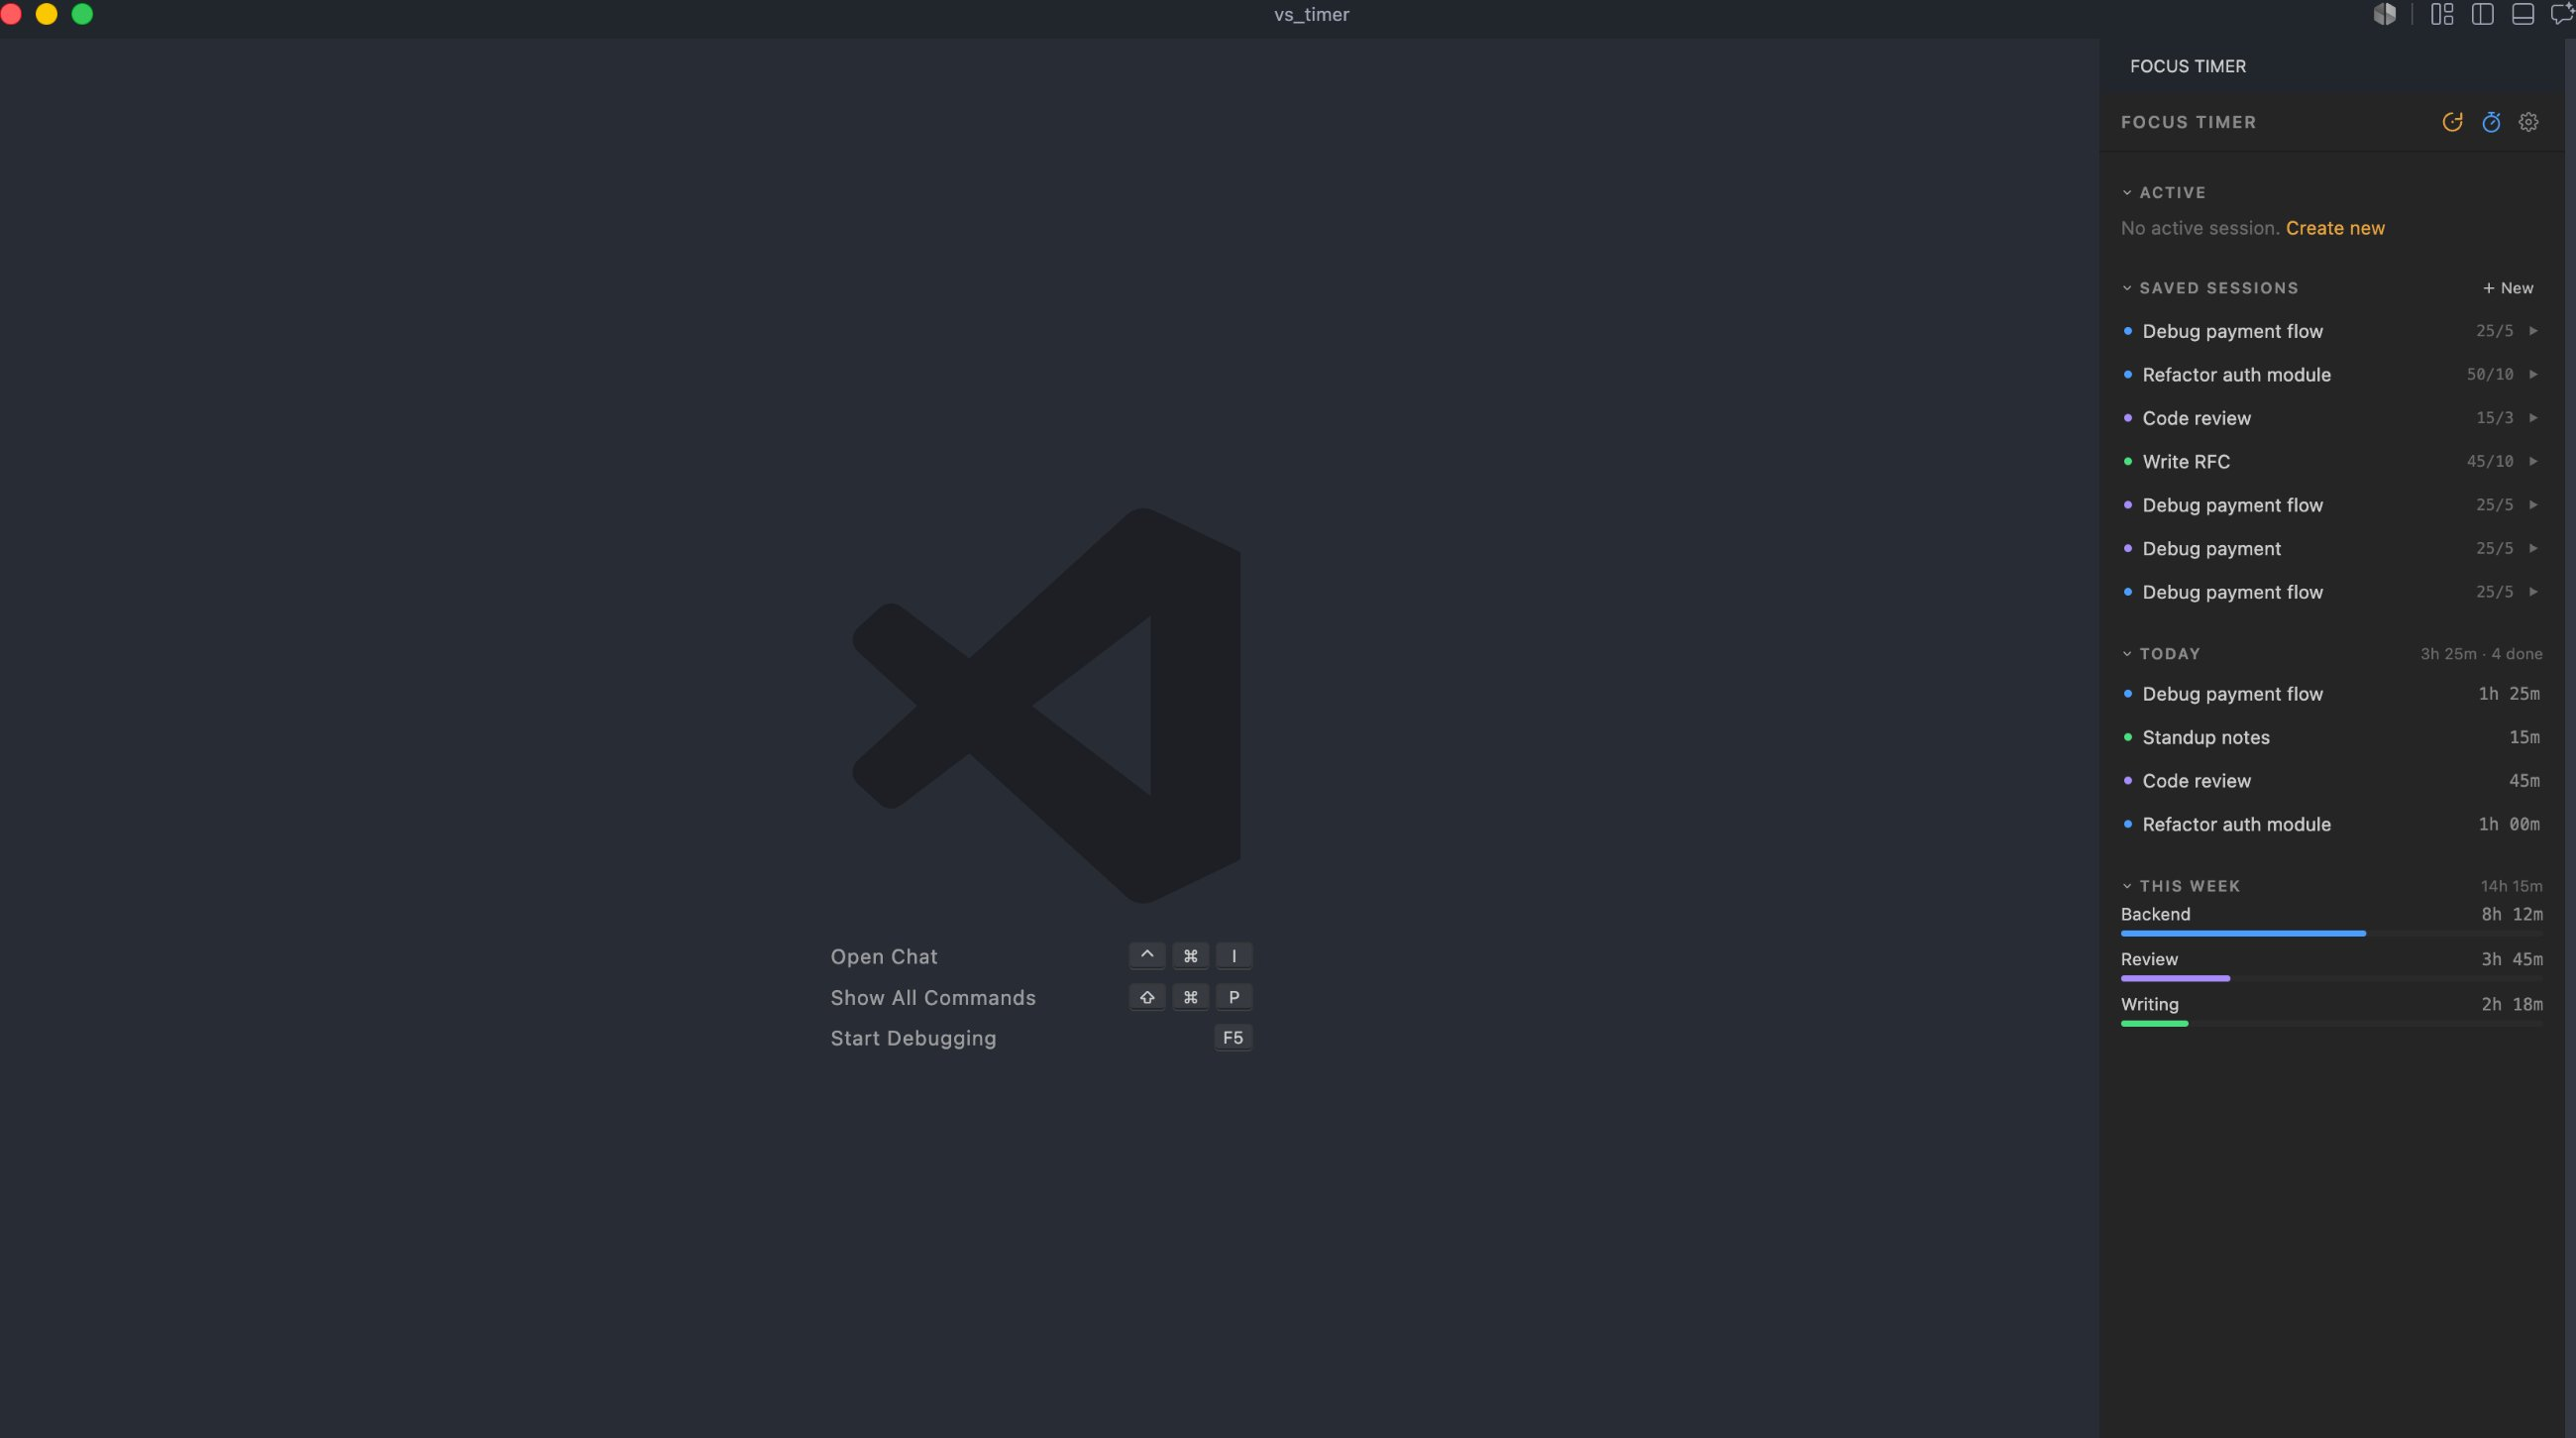Image resolution: width=2576 pixels, height=1438 pixels.
Task: Open the Customize Layout icon in title bar
Action: click(x=2442, y=14)
